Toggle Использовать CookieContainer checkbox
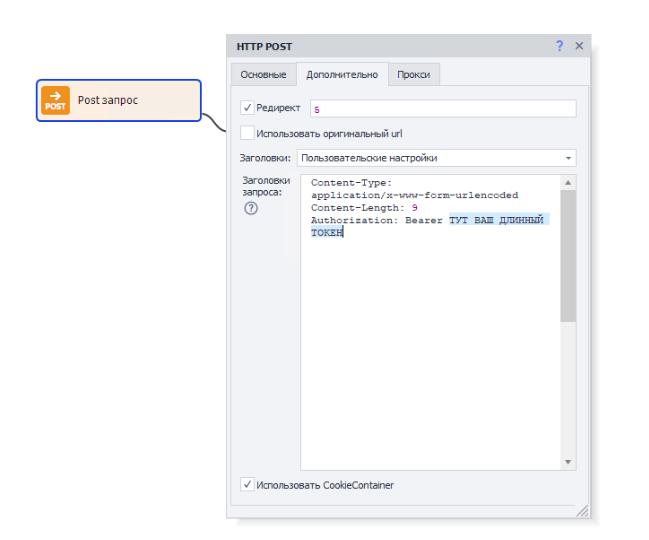Viewport: 649px width, 540px height. [x=247, y=485]
